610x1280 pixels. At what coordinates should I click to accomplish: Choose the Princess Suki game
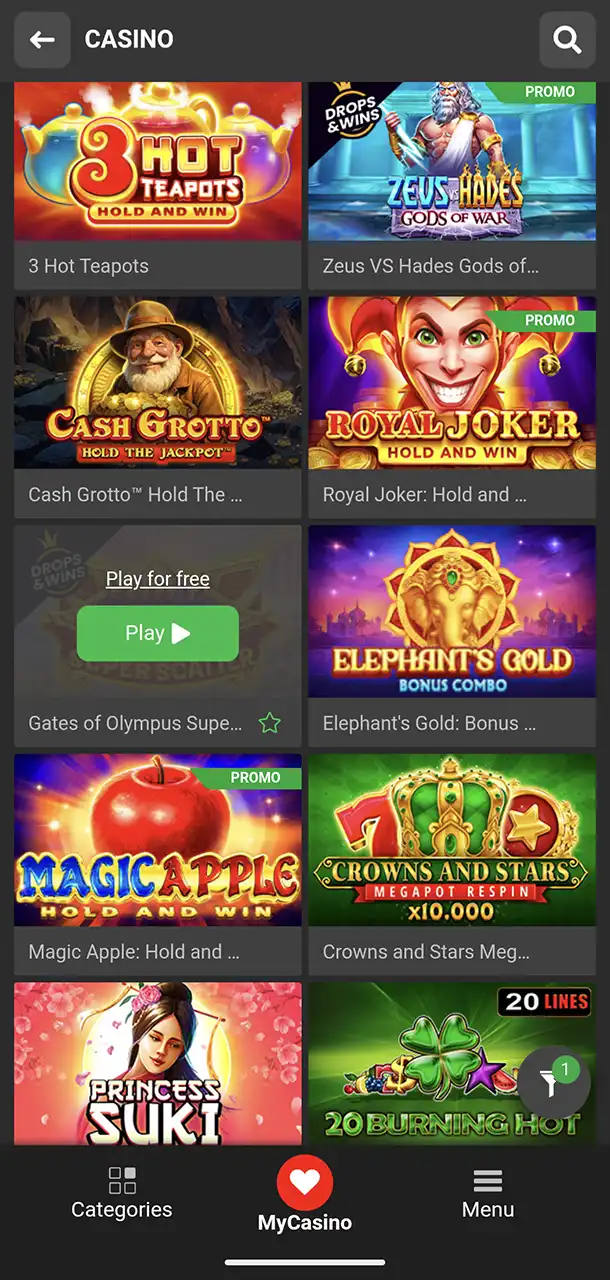(x=158, y=1064)
